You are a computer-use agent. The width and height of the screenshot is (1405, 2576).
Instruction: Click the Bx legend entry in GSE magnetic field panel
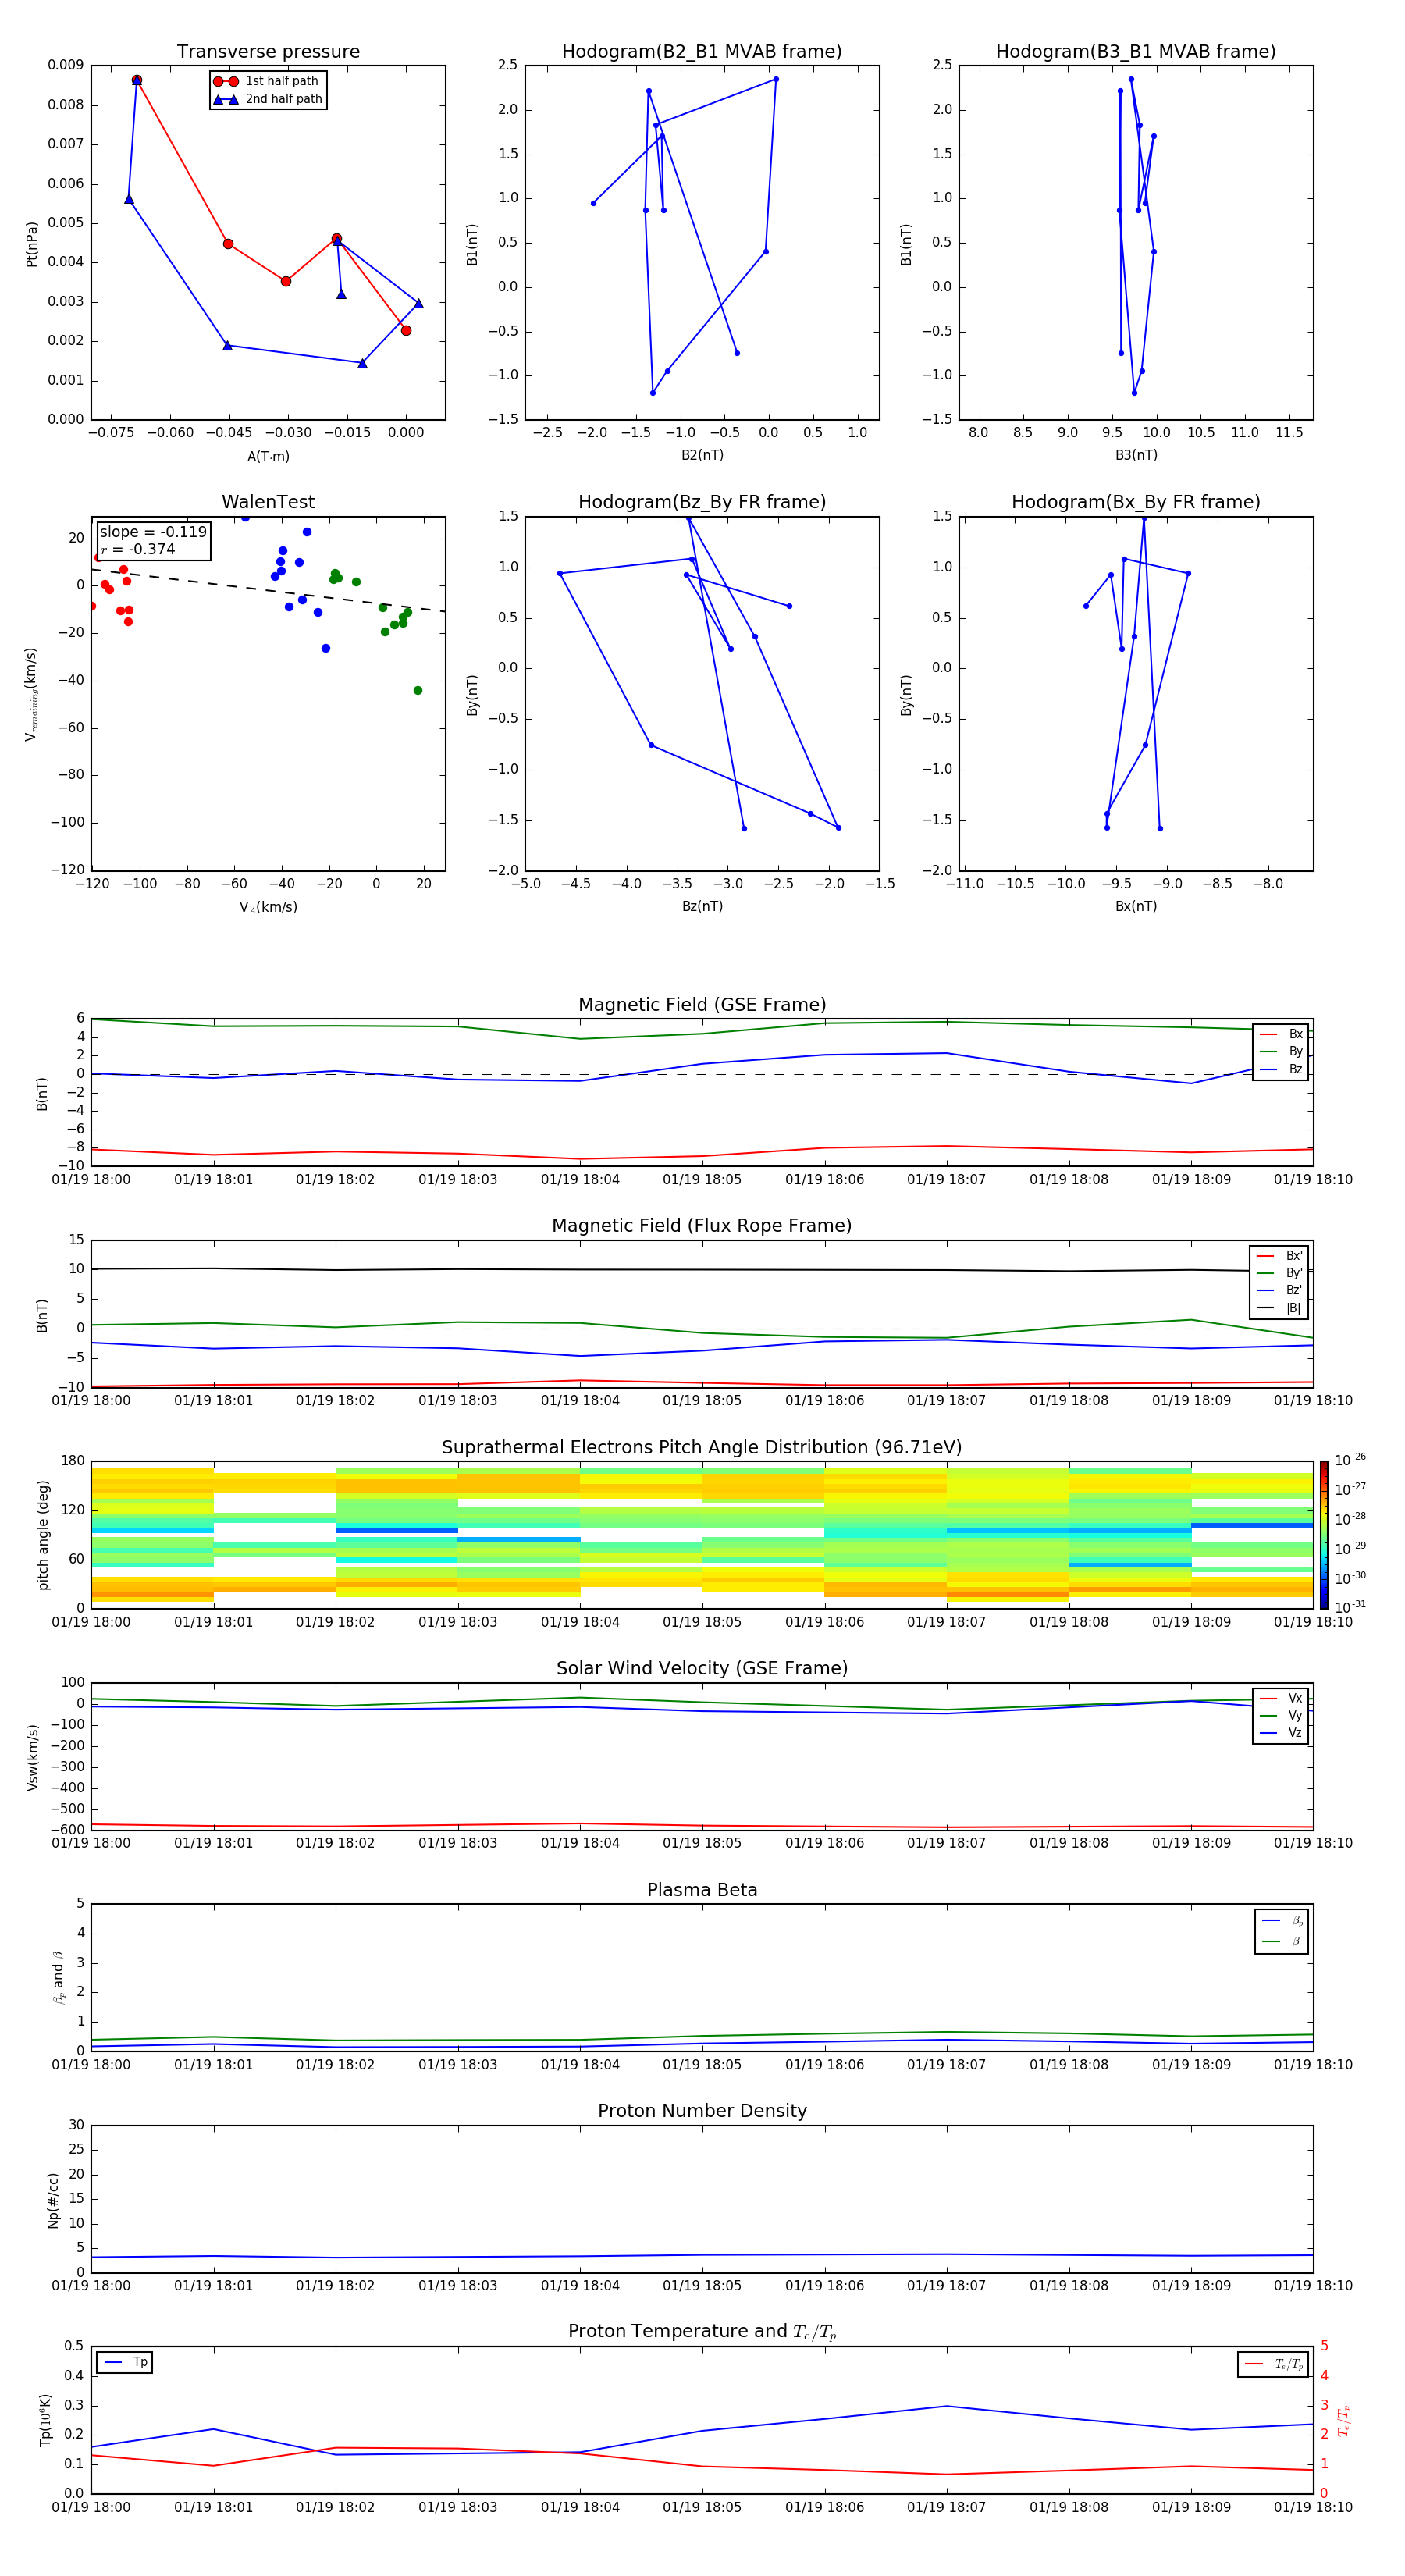pyautogui.click(x=1281, y=1034)
